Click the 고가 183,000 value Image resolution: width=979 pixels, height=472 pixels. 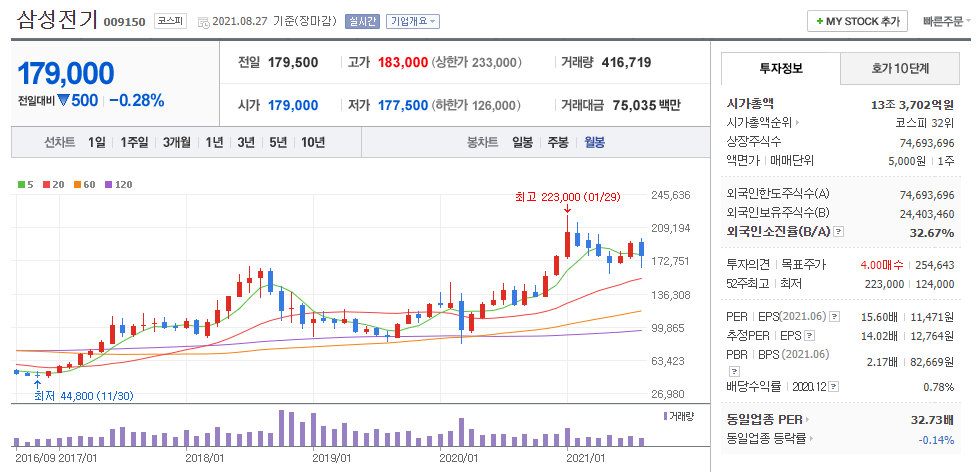click(401, 62)
